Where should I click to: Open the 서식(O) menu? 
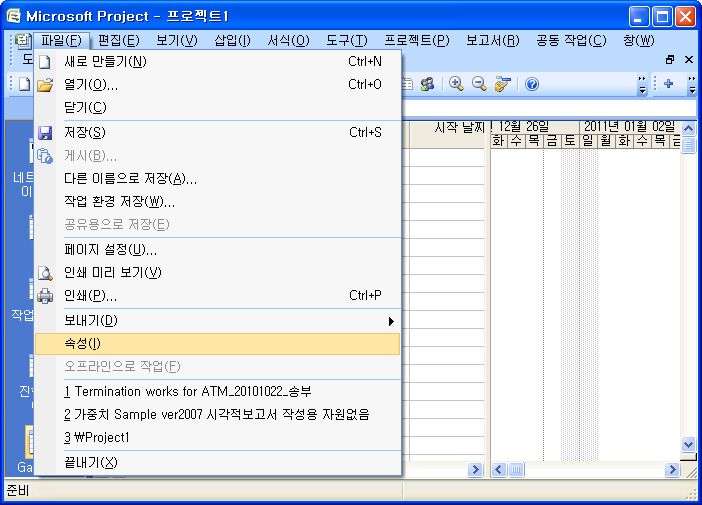[x=288, y=41]
